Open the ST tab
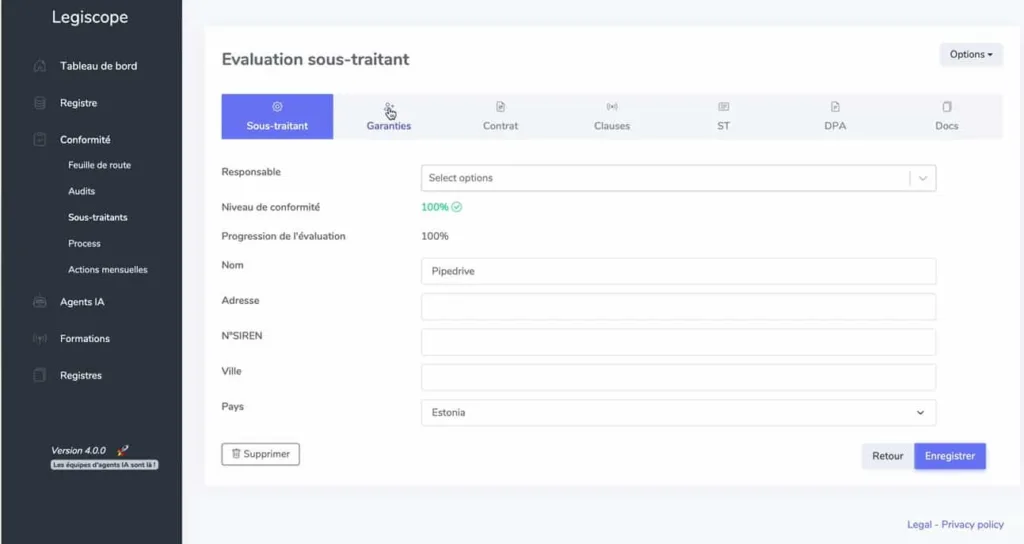Image resolution: width=1024 pixels, height=544 pixels. 723,117
